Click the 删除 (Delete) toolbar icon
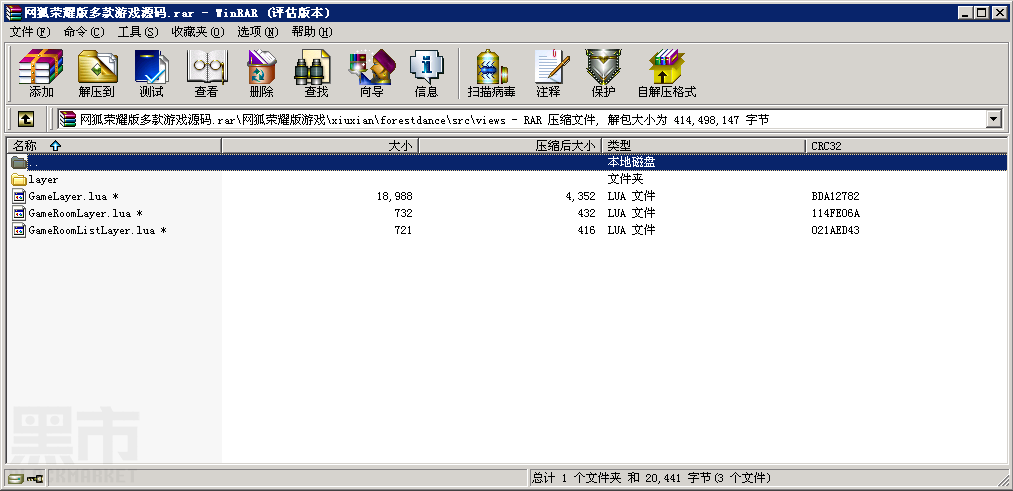 tap(261, 73)
